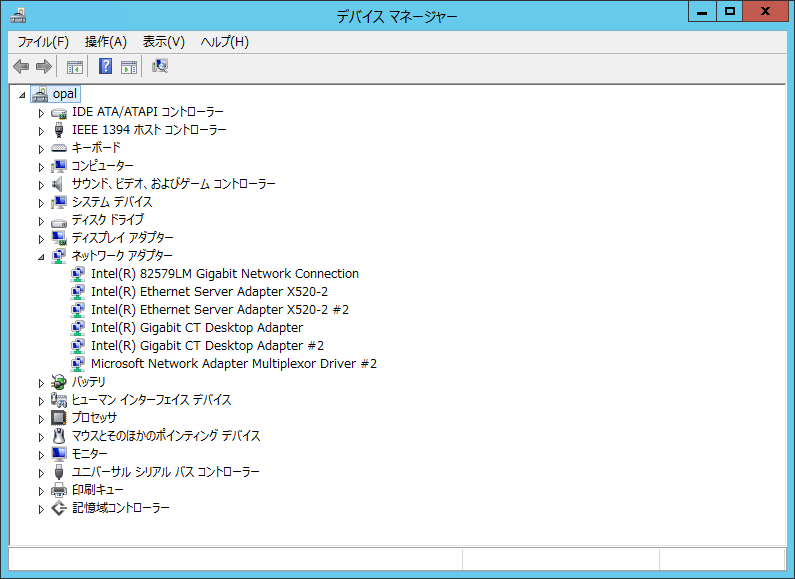This screenshot has height=579, width=795.
Task: Click the Forward arrow toolbar icon
Action: coord(44,66)
